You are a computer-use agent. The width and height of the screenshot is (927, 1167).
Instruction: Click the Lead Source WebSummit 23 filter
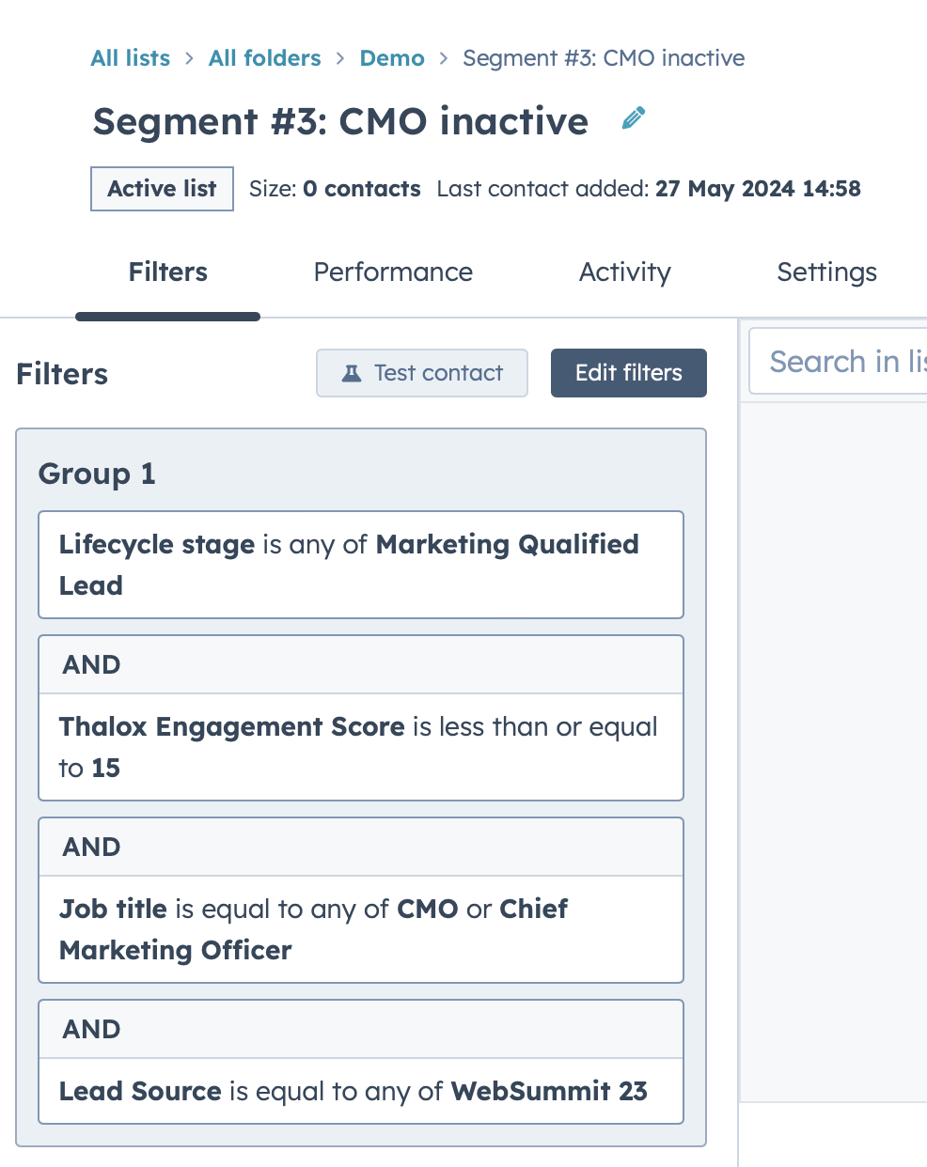(360, 1091)
